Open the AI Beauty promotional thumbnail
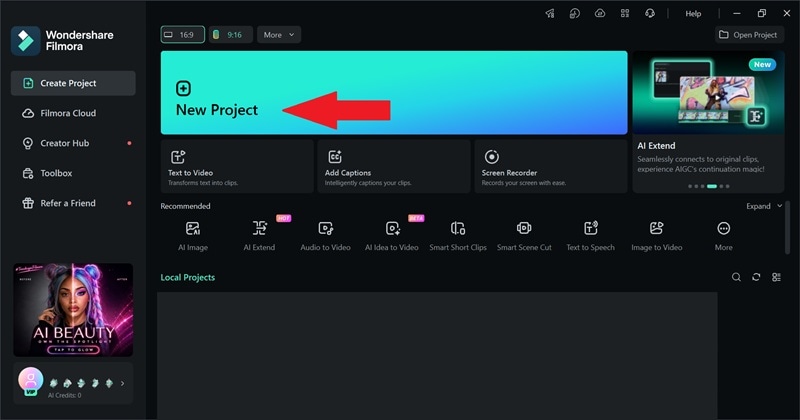The height and width of the screenshot is (420, 800). click(73, 310)
